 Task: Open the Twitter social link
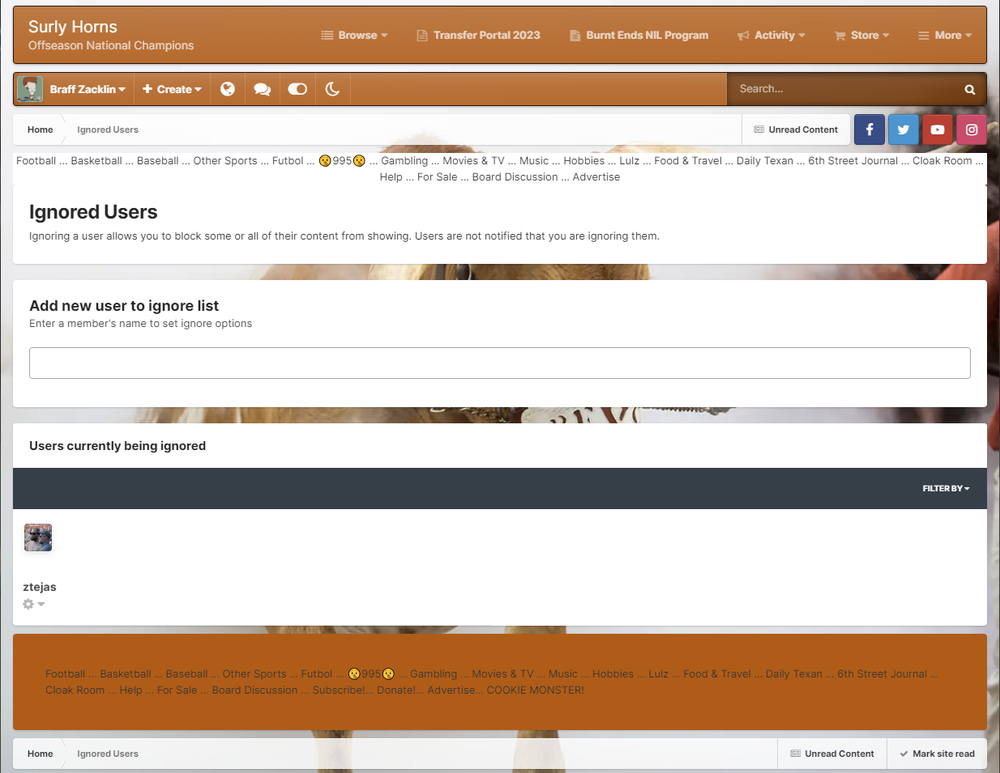(903, 130)
